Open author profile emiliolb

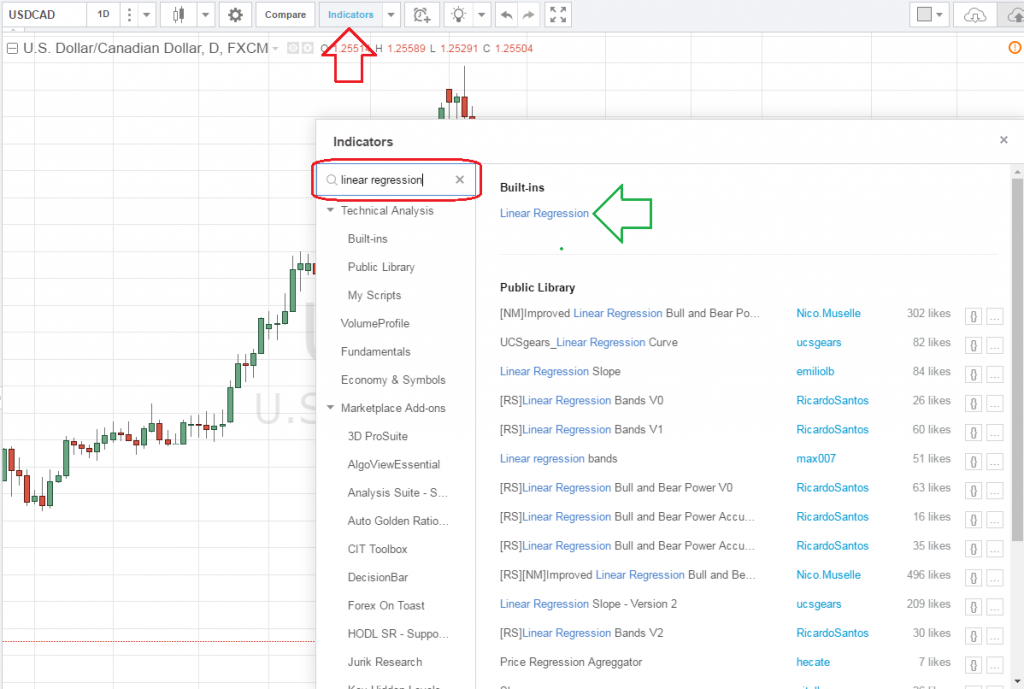tap(815, 372)
